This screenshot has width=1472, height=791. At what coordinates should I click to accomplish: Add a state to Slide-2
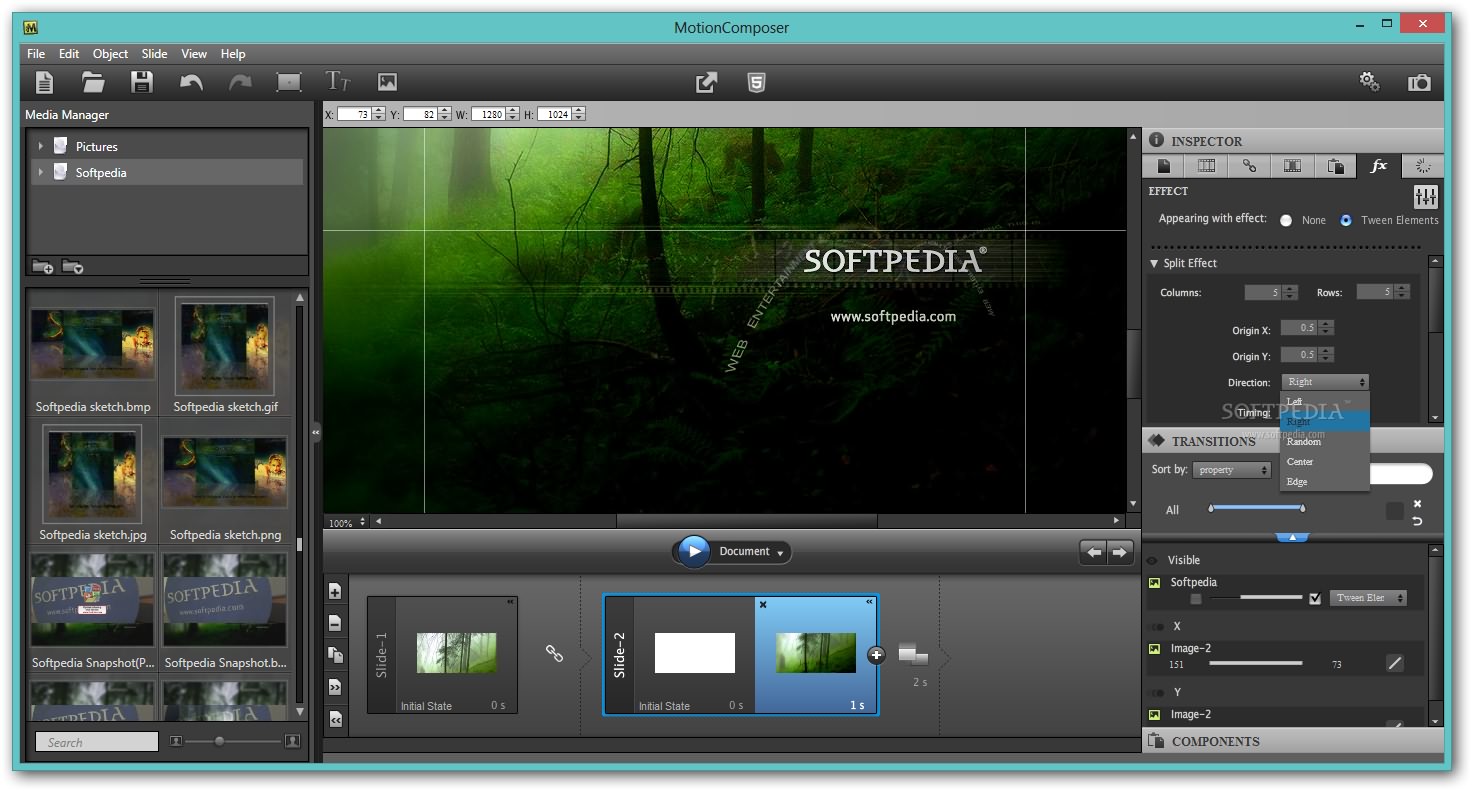pos(877,655)
